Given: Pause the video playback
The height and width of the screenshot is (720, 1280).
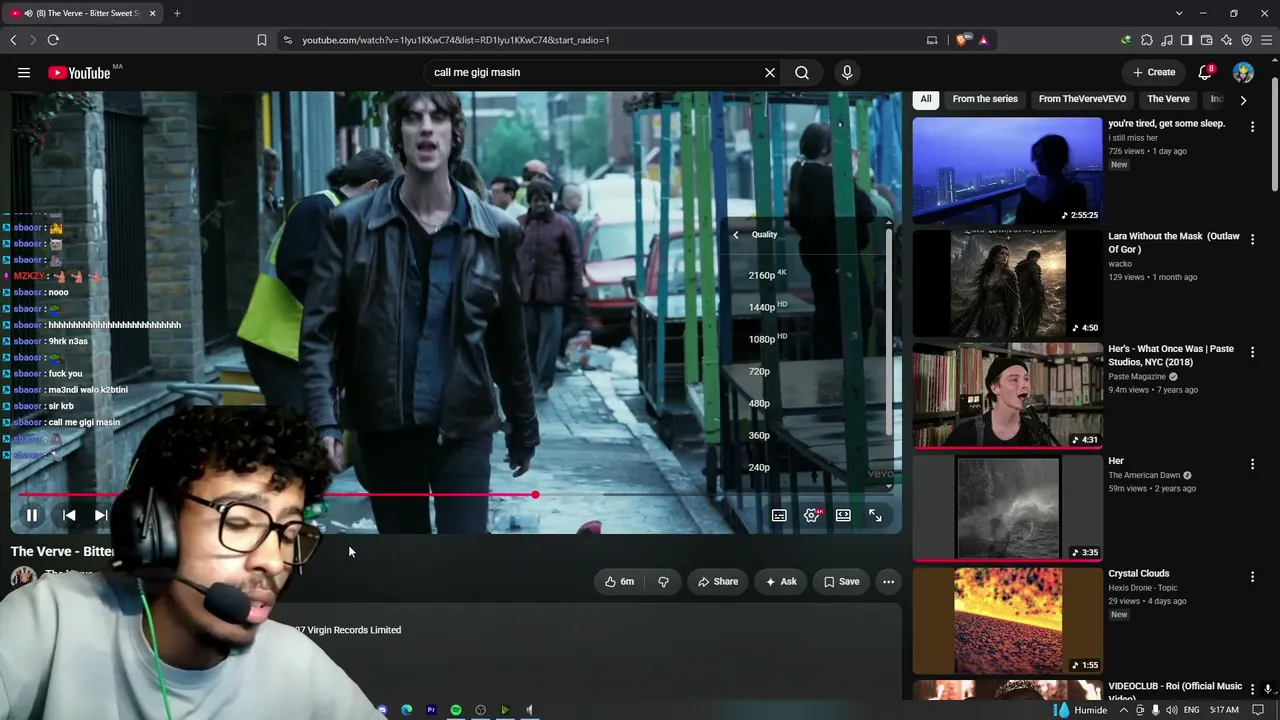Looking at the screenshot, I should click(x=31, y=515).
